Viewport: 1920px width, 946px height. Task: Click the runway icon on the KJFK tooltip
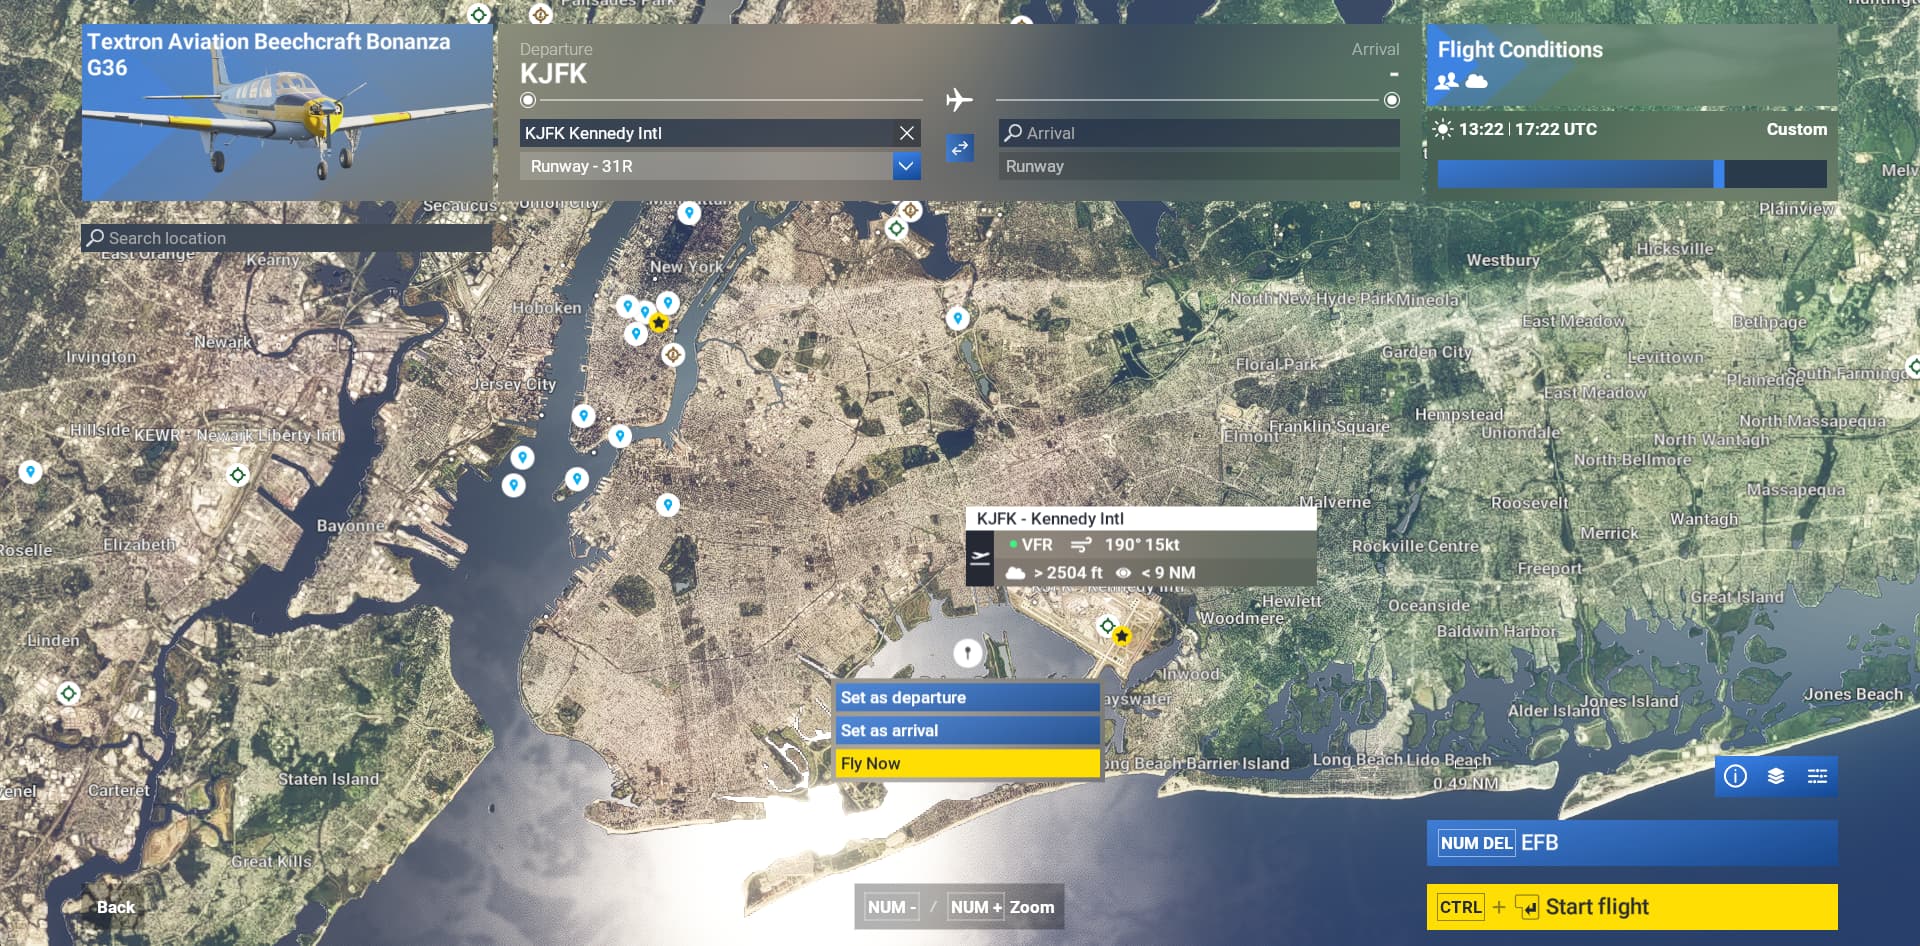click(980, 558)
